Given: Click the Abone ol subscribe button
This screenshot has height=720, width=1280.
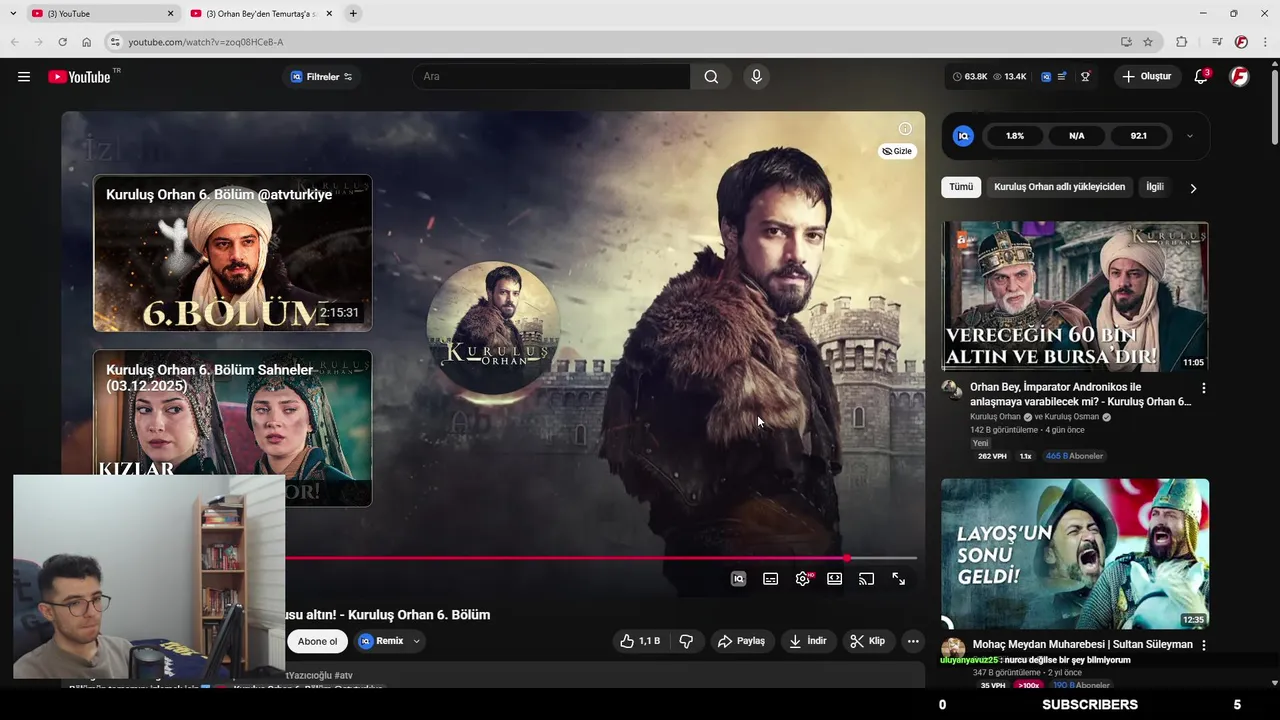Looking at the screenshot, I should 318,641.
